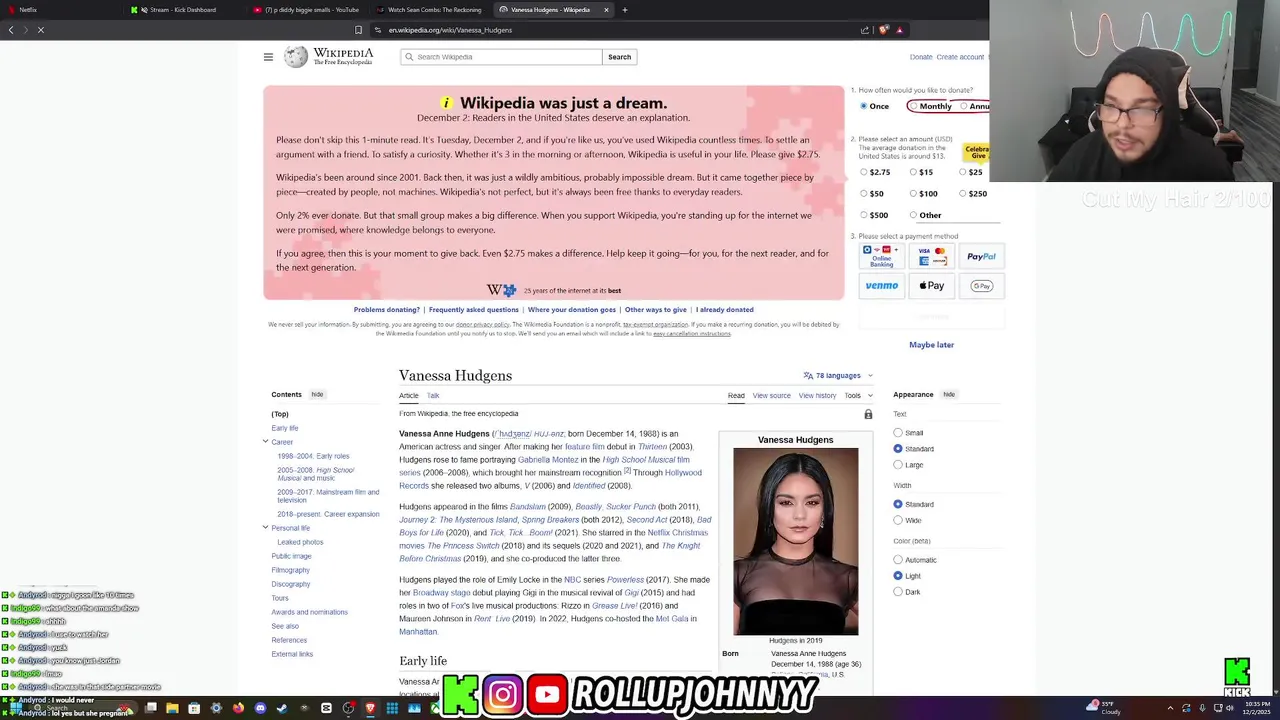Open Steam from taskbar
The image size is (1280, 720).
[282, 708]
